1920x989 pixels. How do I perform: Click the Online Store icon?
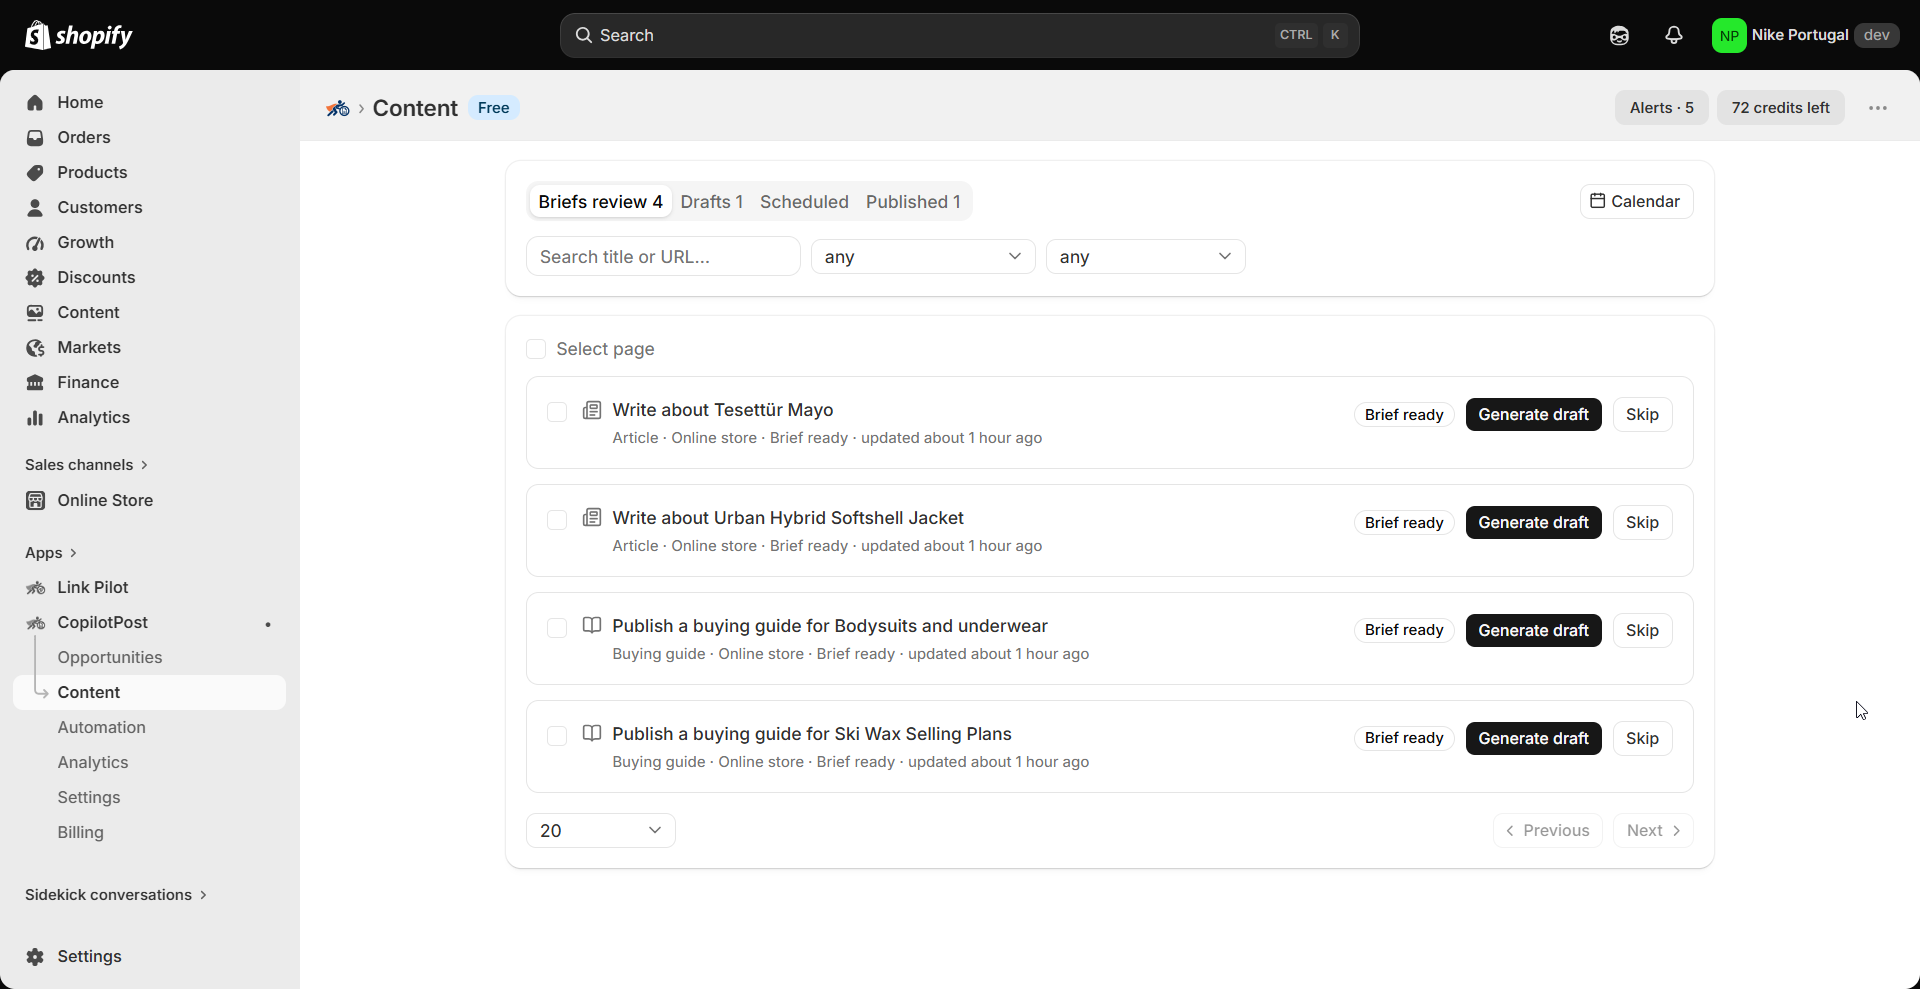[x=35, y=500]
